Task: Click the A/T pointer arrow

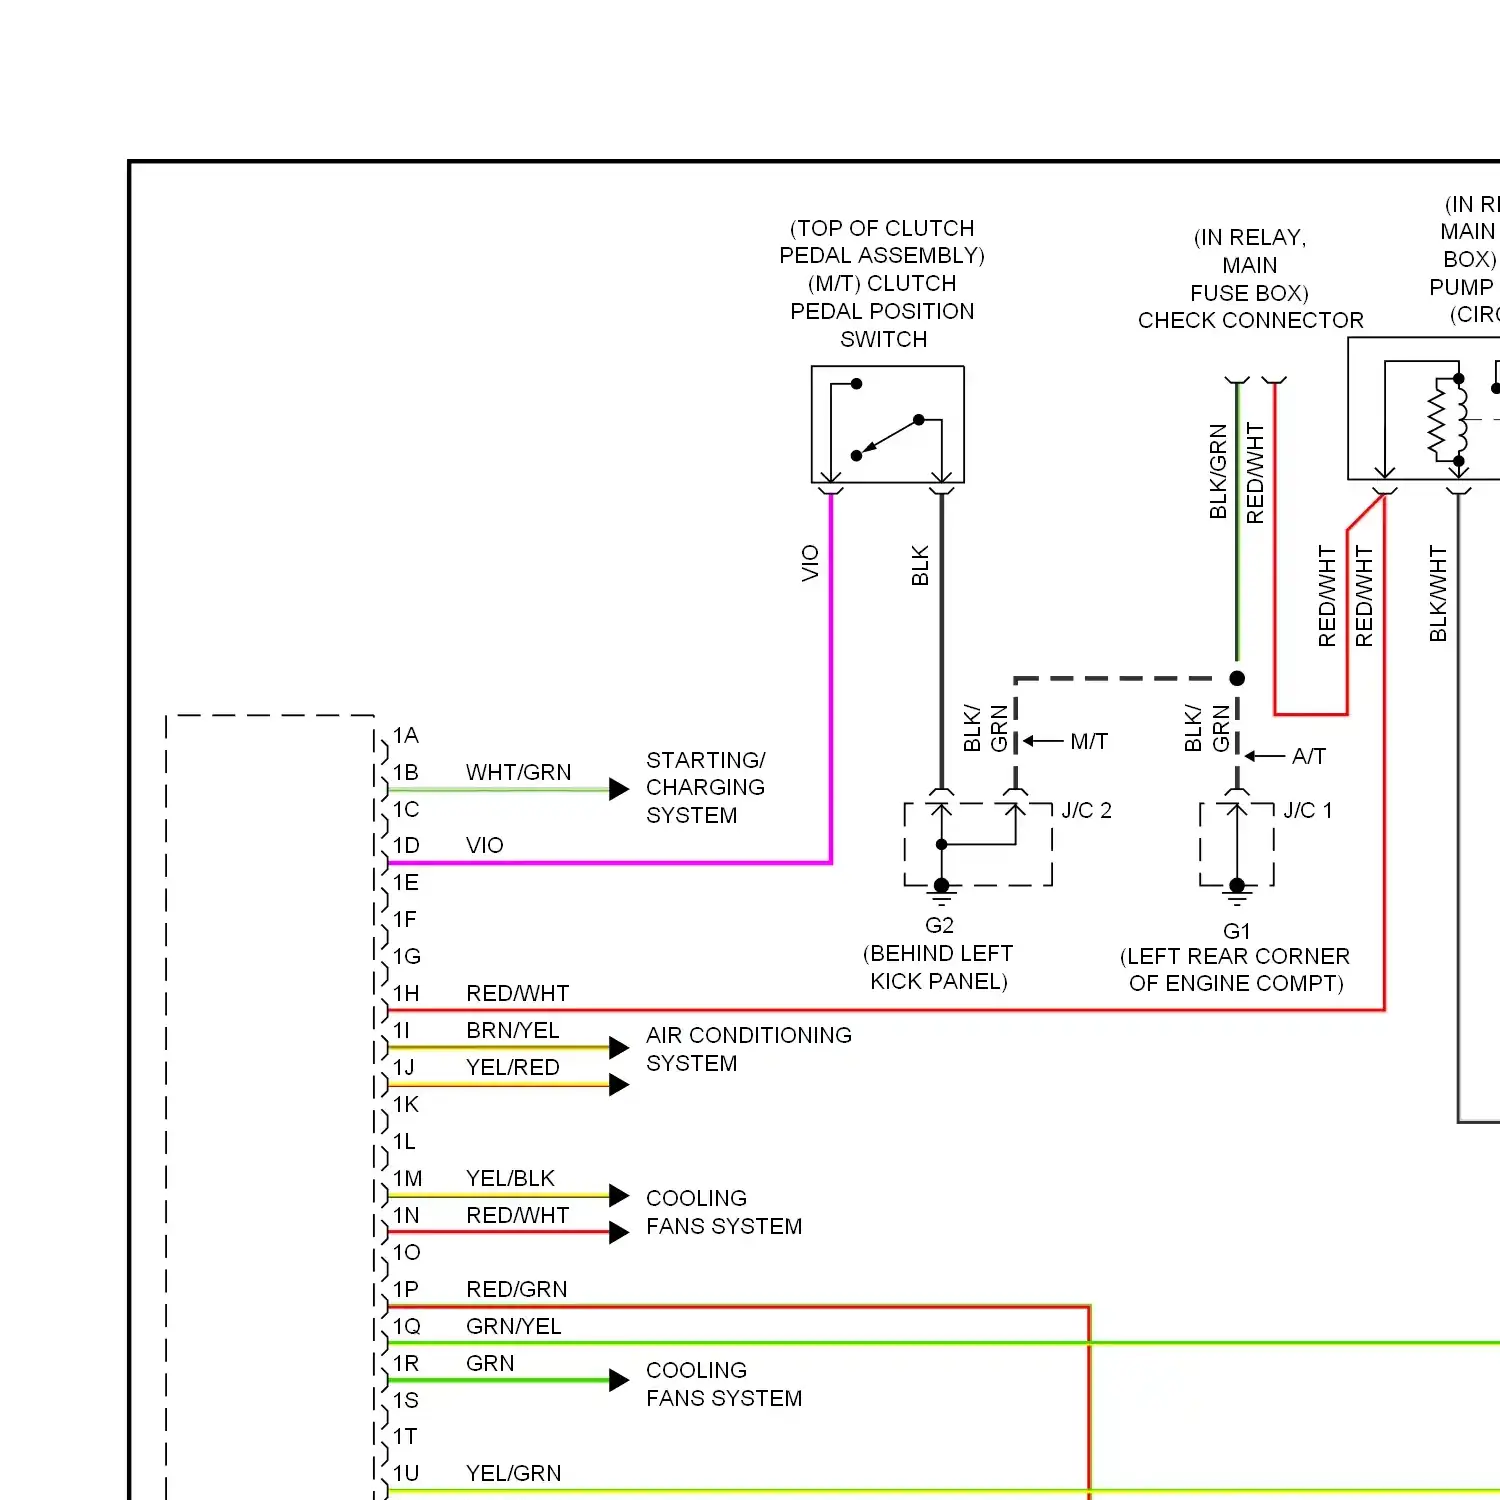Action: pos(1264,756)
